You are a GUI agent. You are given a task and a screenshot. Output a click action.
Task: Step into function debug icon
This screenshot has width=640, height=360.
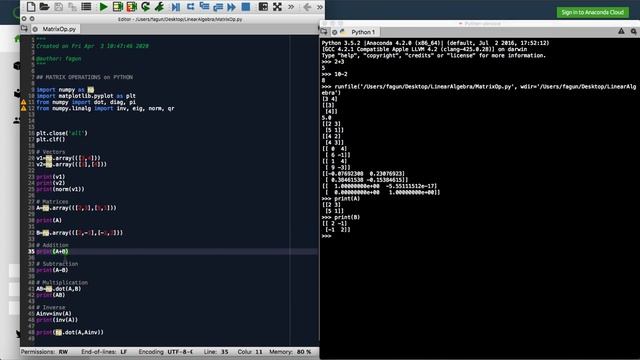point(204,7)
